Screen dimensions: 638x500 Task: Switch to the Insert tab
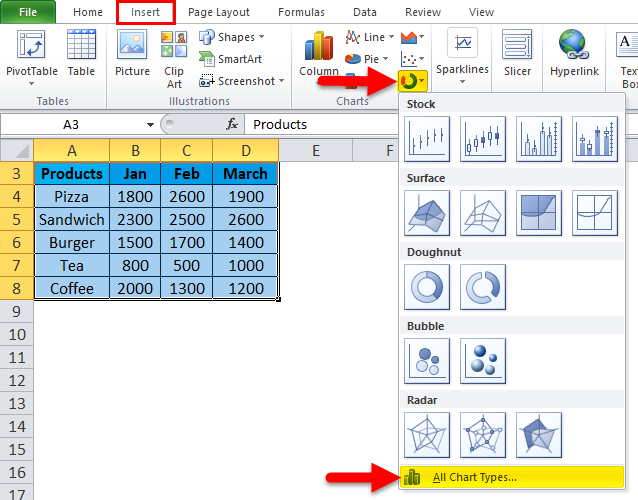point(145,12)
